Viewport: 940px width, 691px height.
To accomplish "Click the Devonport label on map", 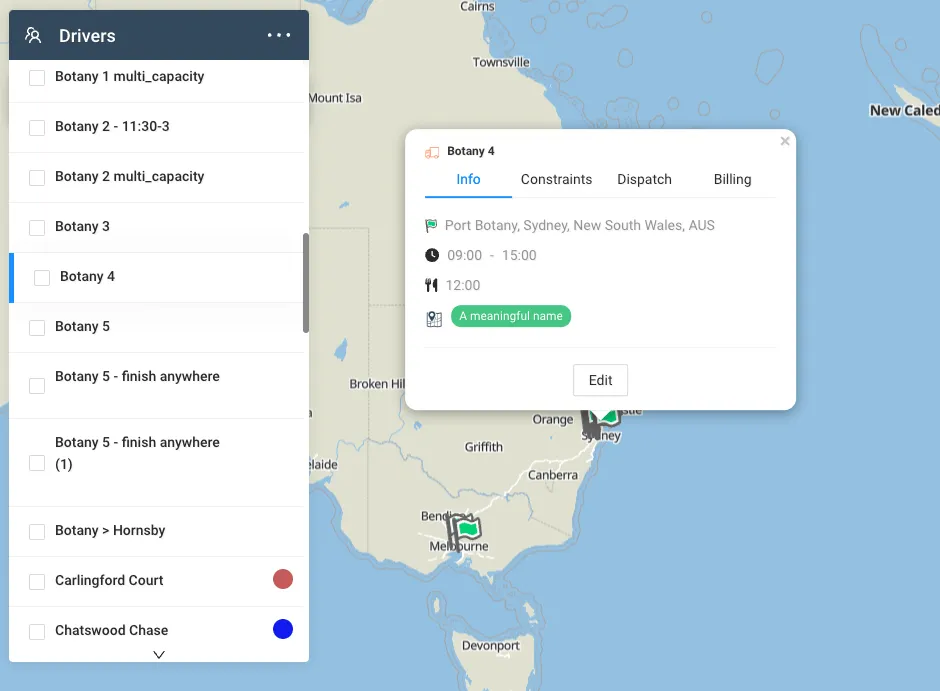I will [x=490, y=646].
